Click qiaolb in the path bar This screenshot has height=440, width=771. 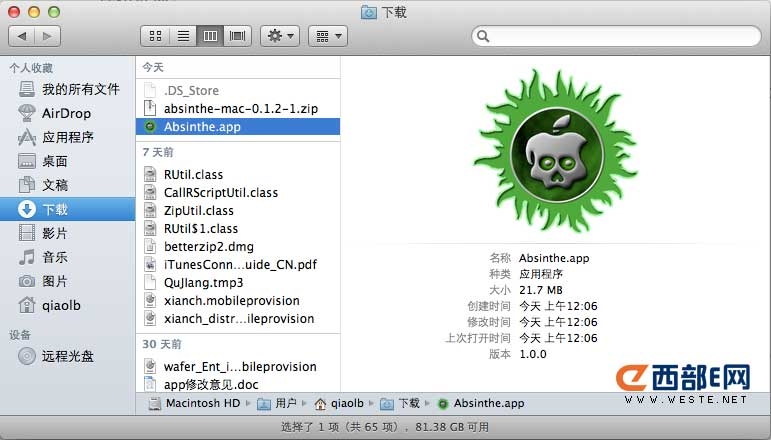click(339, 404)
